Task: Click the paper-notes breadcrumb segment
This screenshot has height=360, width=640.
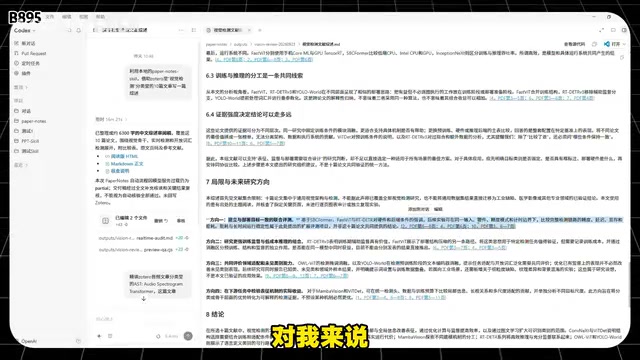Action: 216,44
